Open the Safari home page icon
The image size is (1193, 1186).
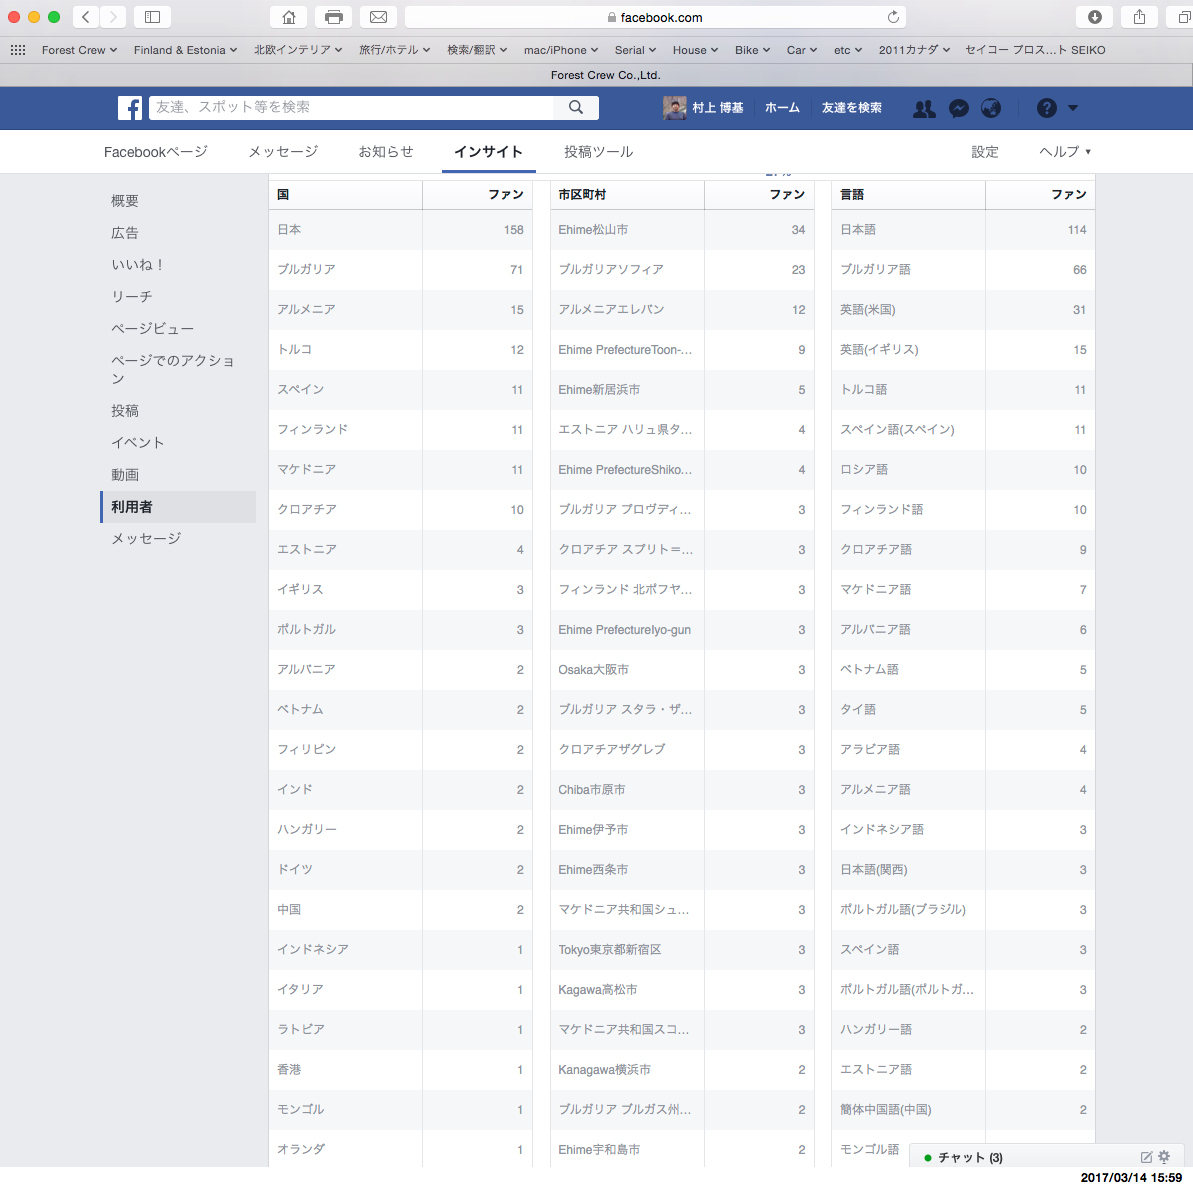pos(289,17)
